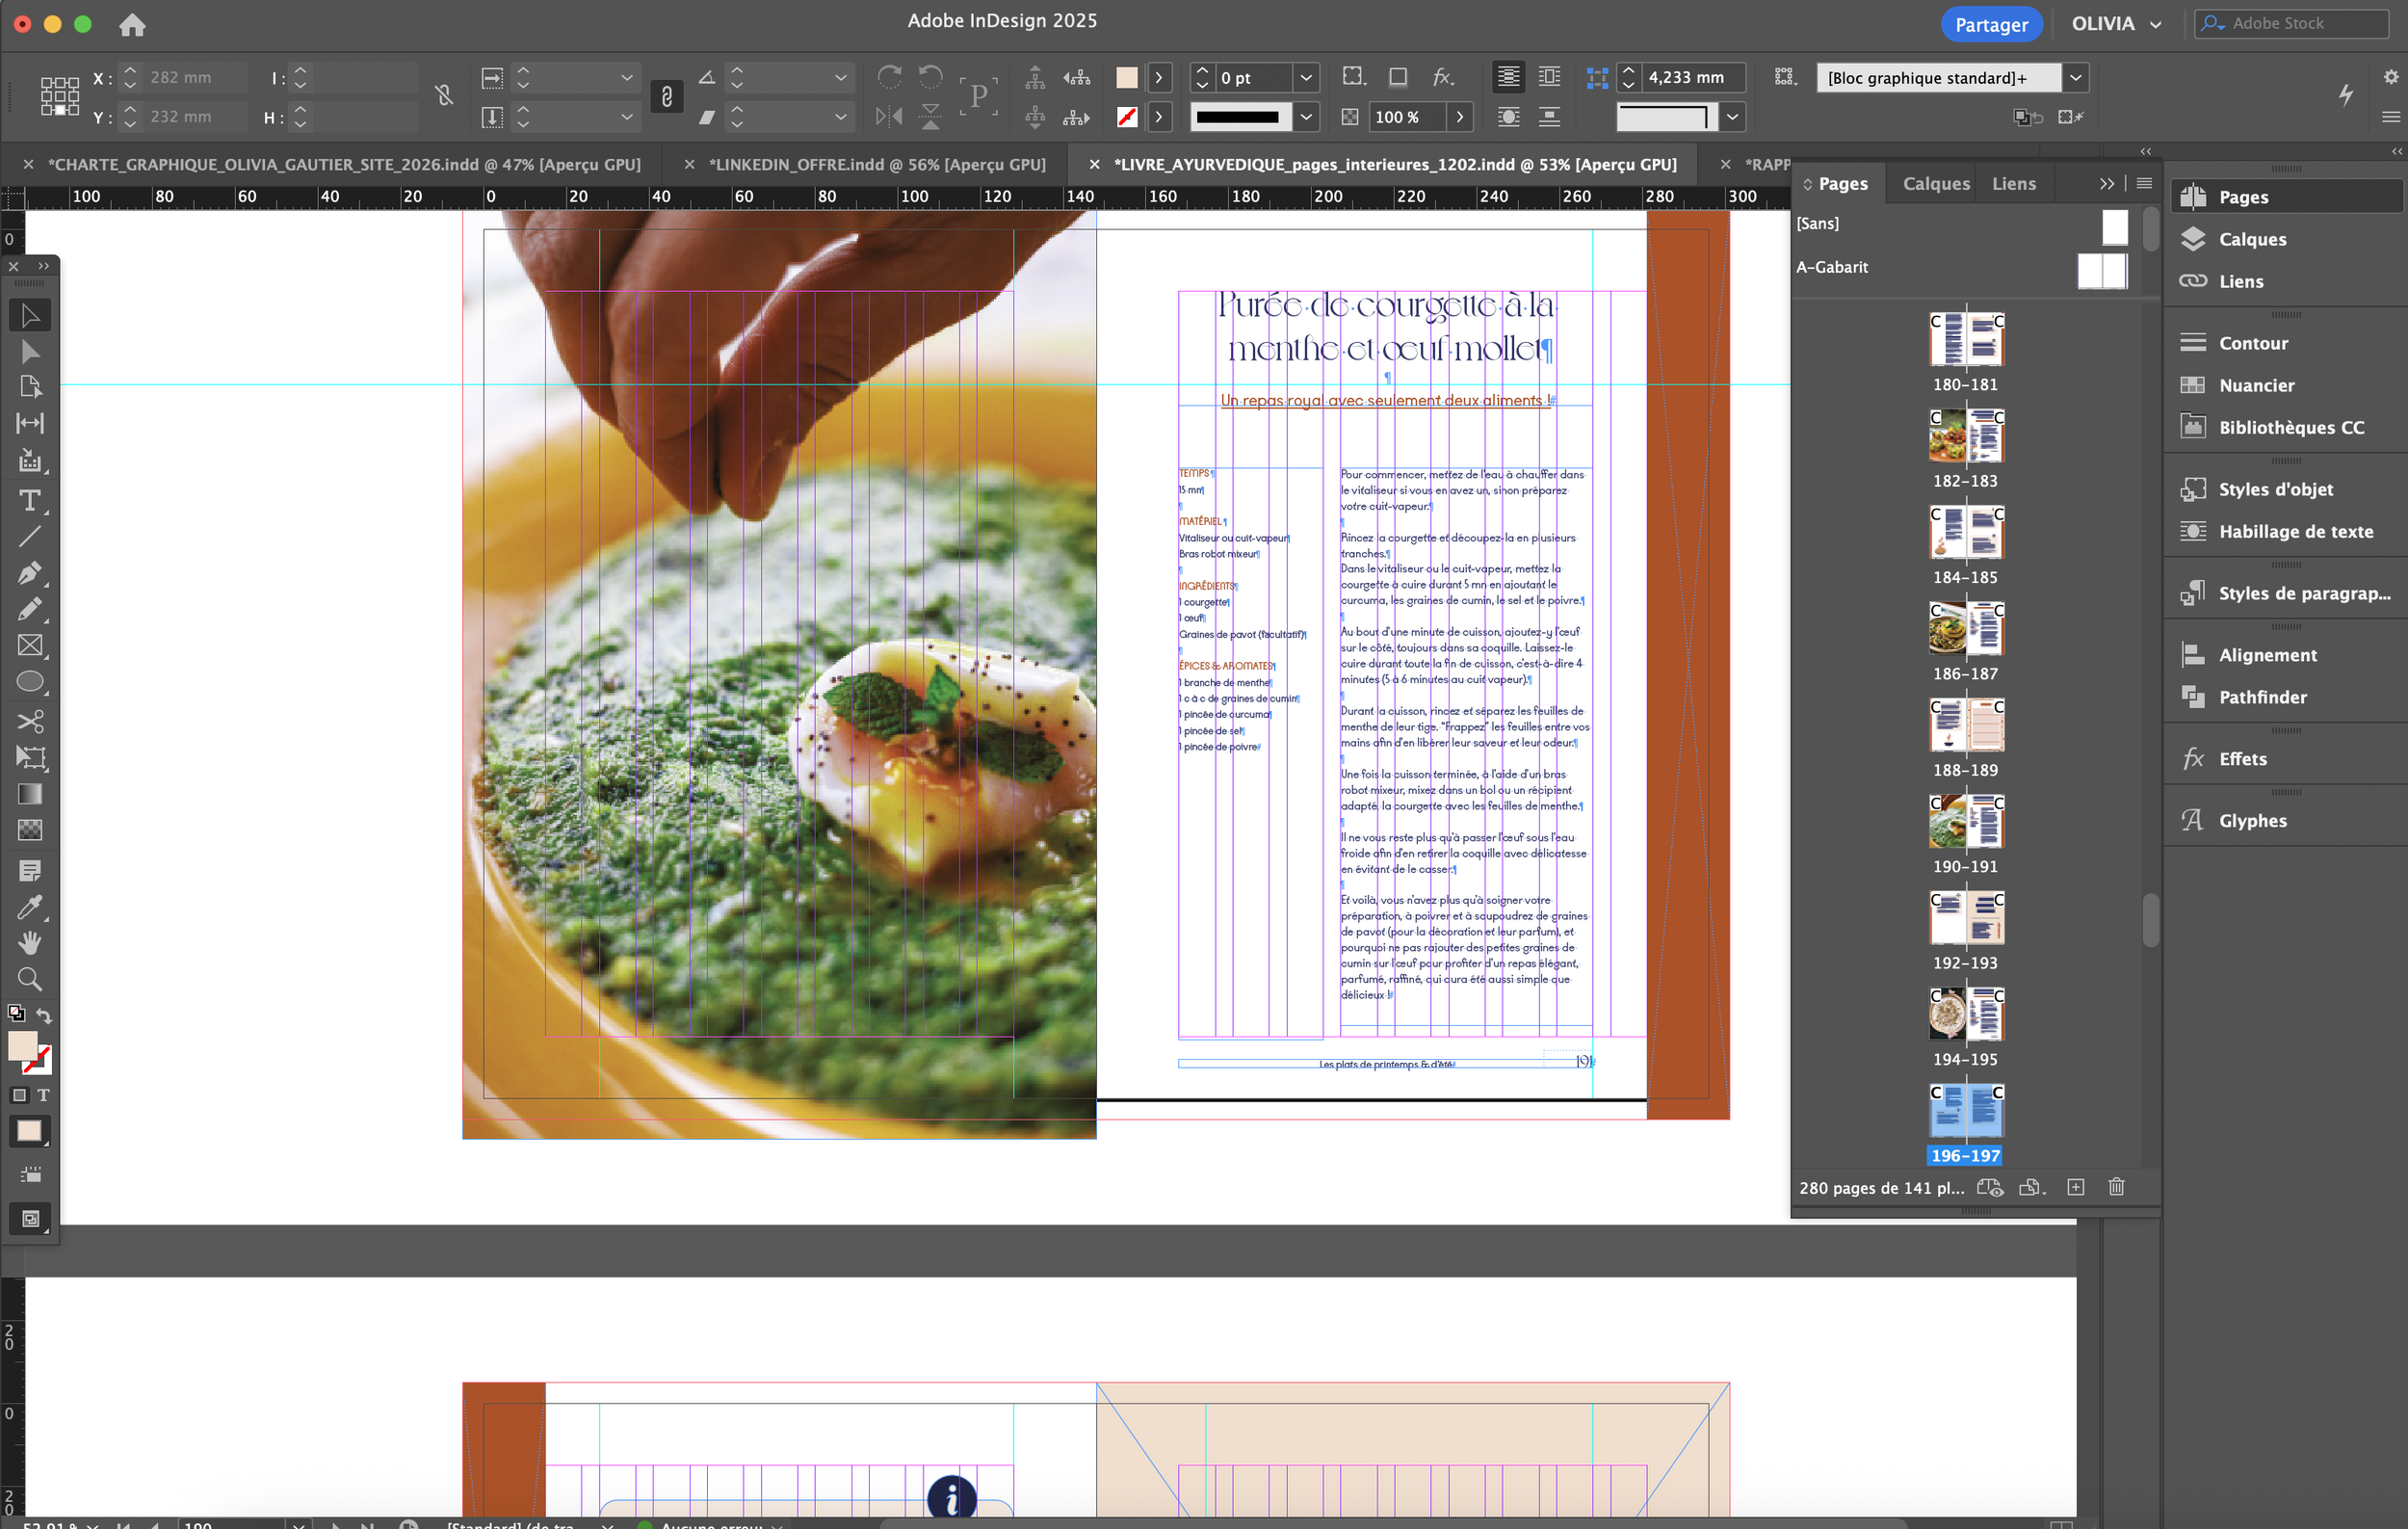This screenshot has width=2408, height=1529.
Task: Select the Zoom magnifier tool
Action: point(30,979)
